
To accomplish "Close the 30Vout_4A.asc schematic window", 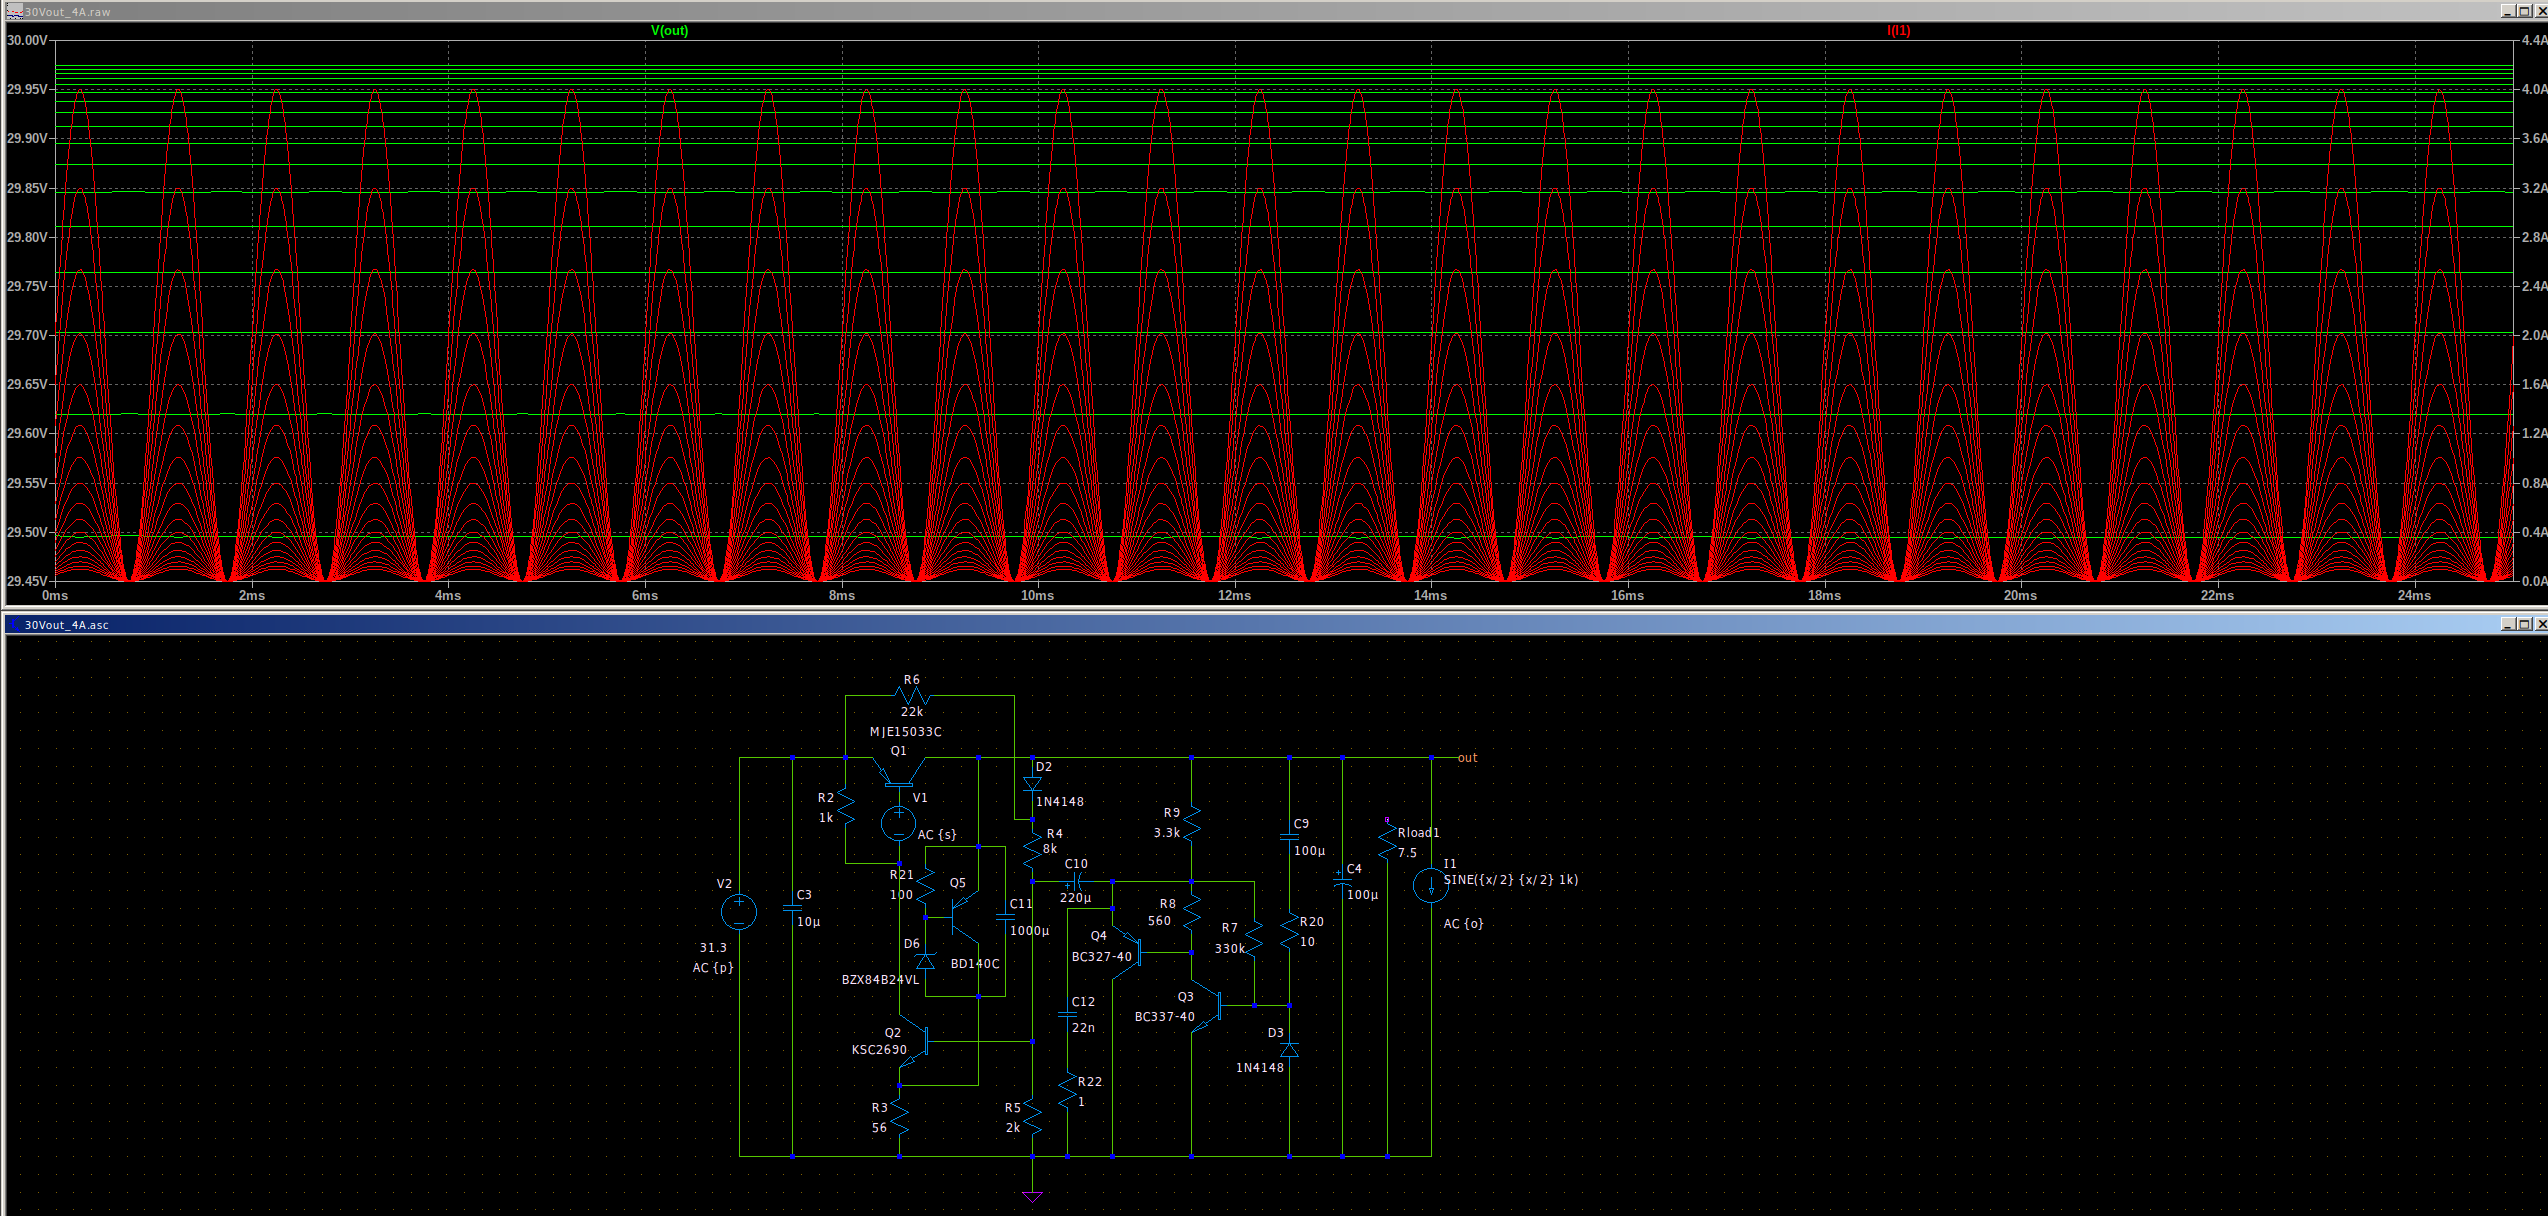I will tap(2541, 624).
